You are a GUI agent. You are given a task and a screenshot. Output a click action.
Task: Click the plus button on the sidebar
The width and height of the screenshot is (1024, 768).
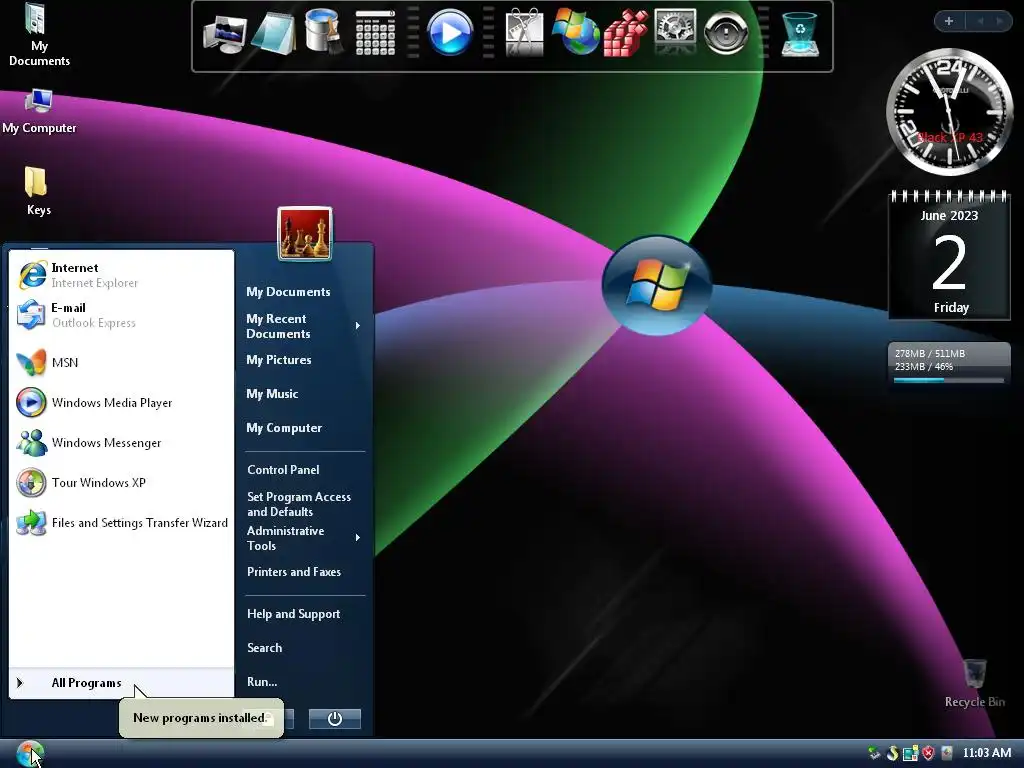point(949,21)
